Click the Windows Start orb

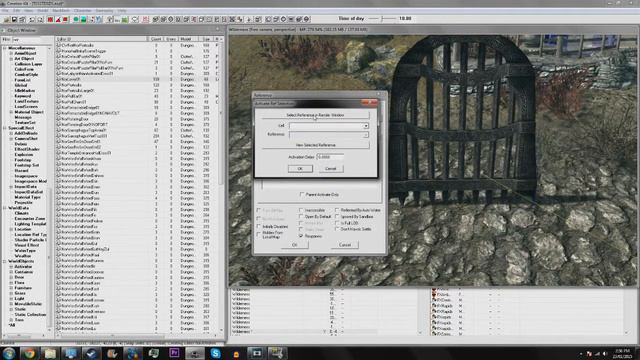(x=9, y=353)
